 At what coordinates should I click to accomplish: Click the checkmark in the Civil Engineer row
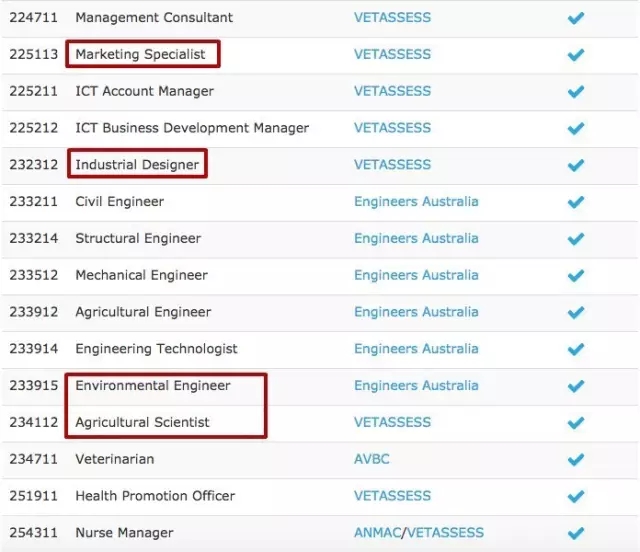[575, 202]
